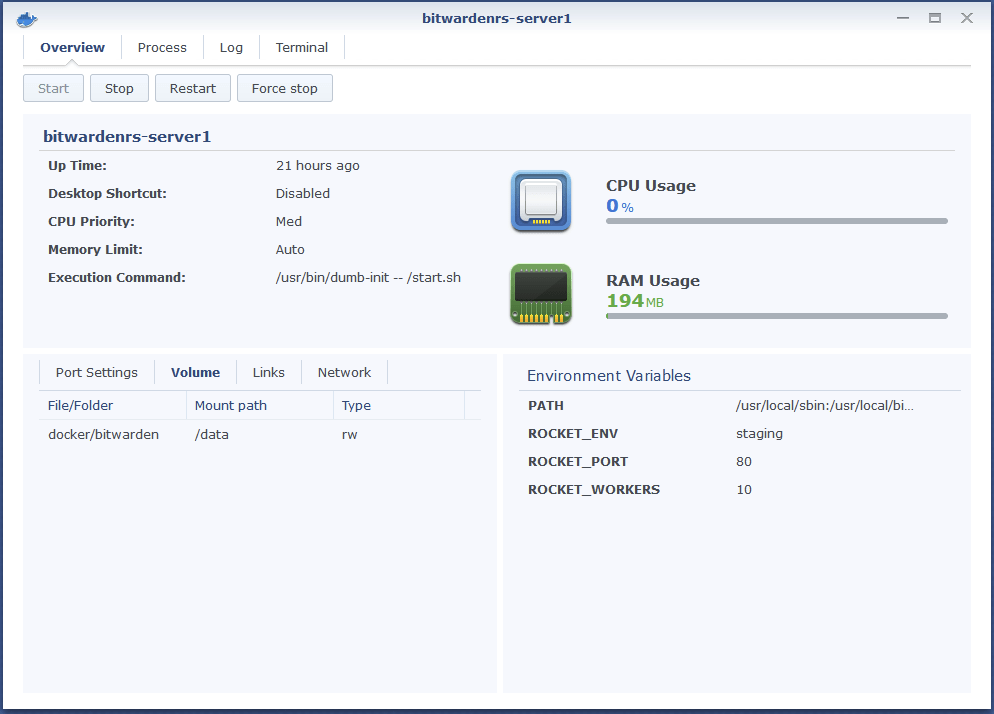The width and height of the screenshot is (994, 714).
Task: Select the ROCKET_WORKERS variable name
Action: point(594,490)
